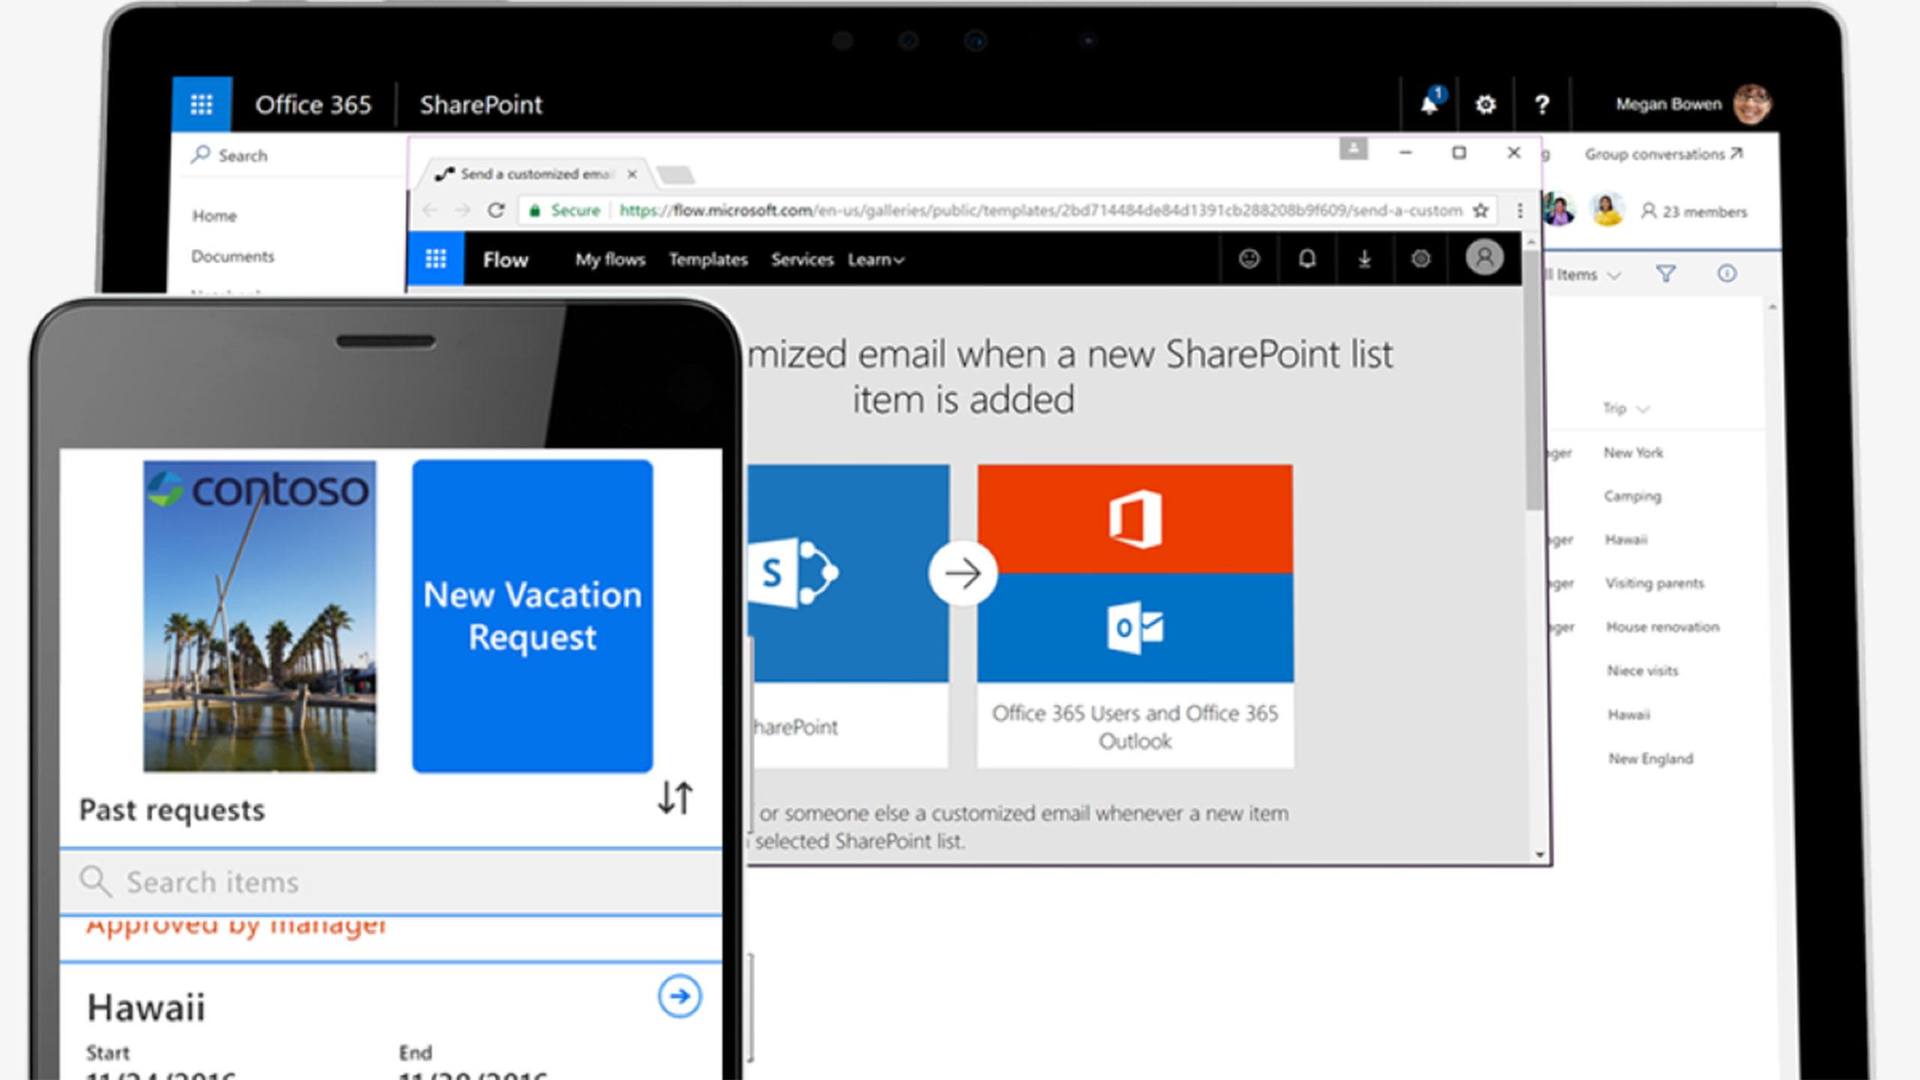Open Templates in Flow navigation
The width and height of the screenshot is (1920, 1080).
point(708,260)
